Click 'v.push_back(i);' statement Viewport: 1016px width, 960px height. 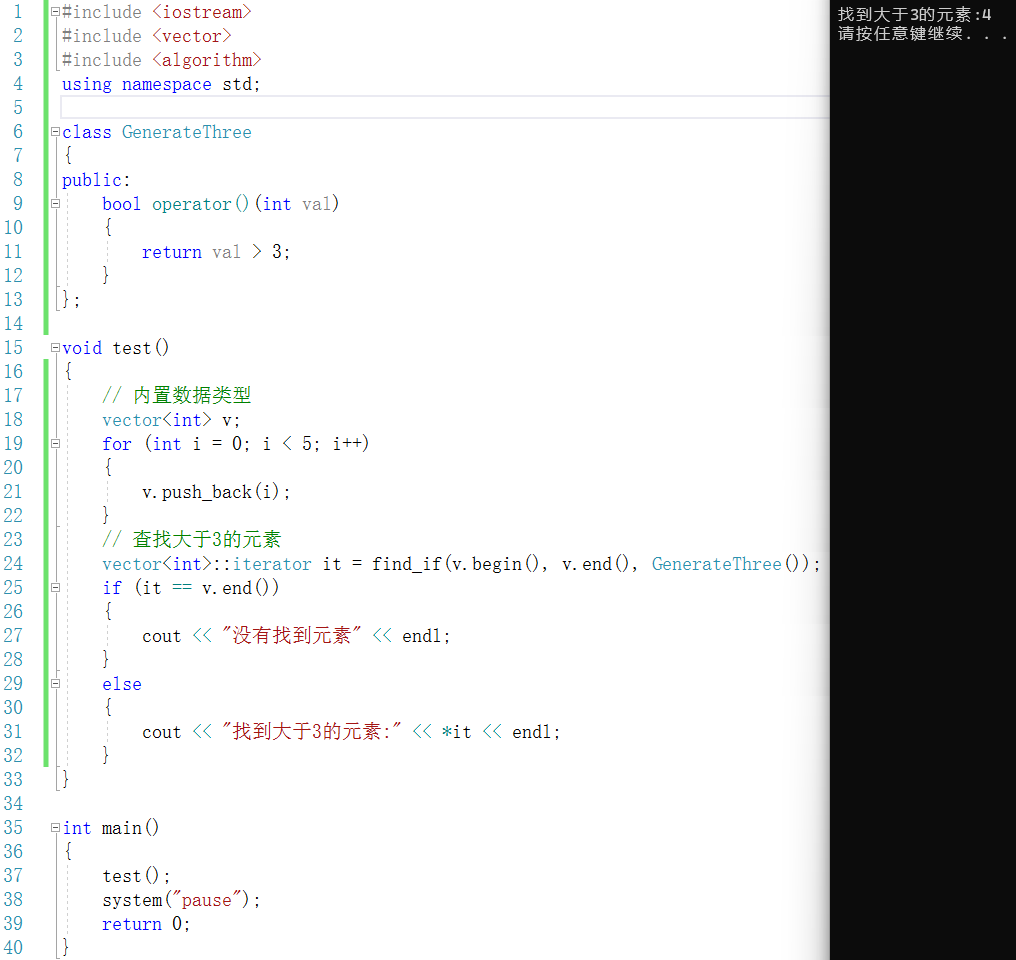(x=216, y=492)
